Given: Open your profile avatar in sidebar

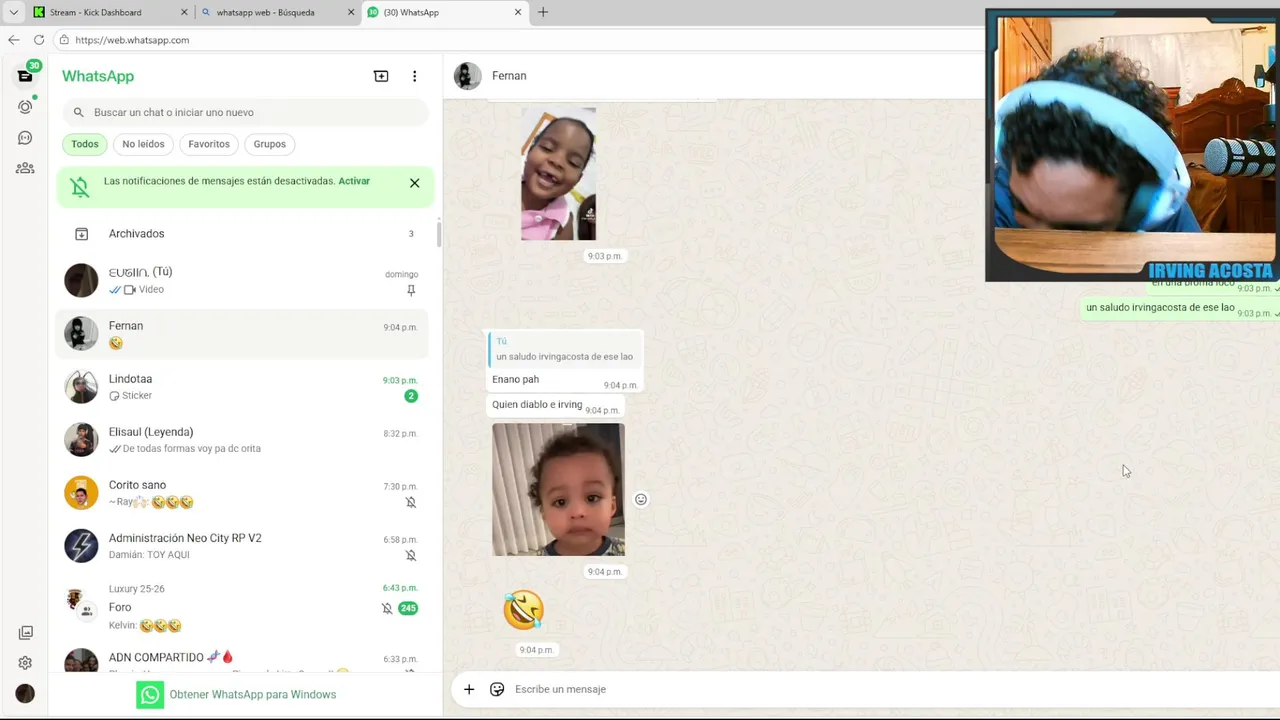Looking at the screenshot, I should tap(25, 693).
